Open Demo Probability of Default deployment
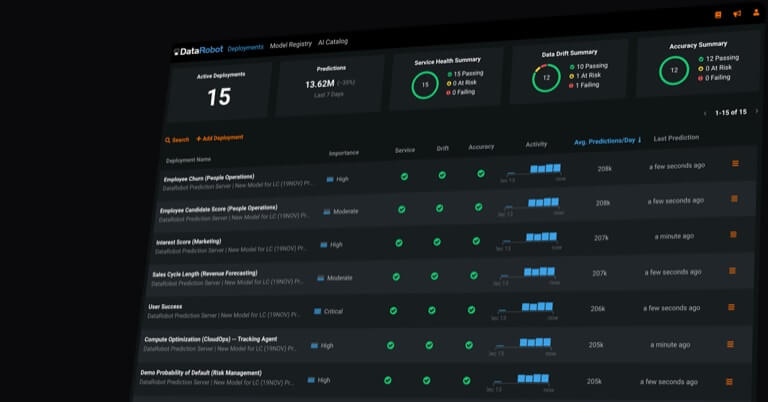Image resolution: width=768 pixels, height=402 pixels. [x=201, y=373]
